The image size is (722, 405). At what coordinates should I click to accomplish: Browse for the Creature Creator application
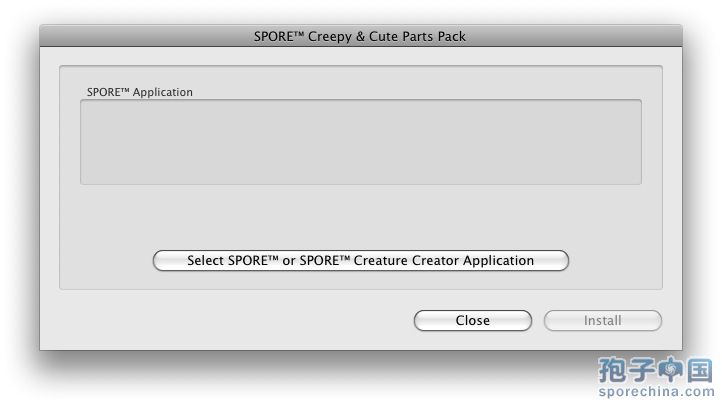360,261
